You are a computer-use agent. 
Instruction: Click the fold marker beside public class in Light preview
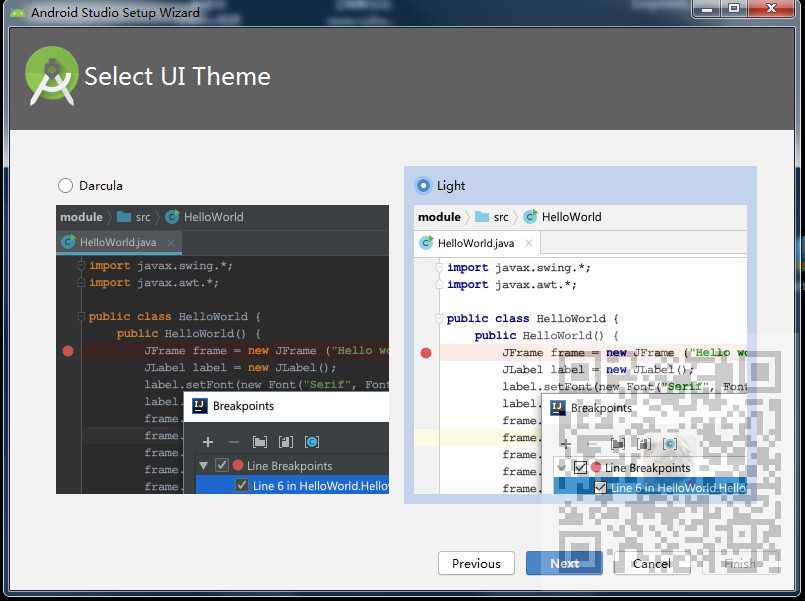[439, 318]
